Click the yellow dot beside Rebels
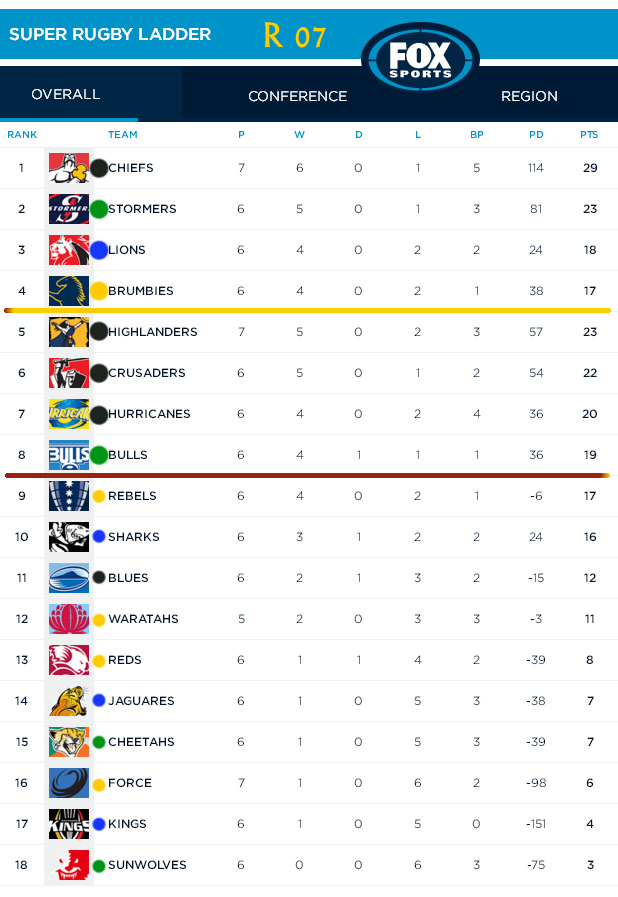 (99, 496)
